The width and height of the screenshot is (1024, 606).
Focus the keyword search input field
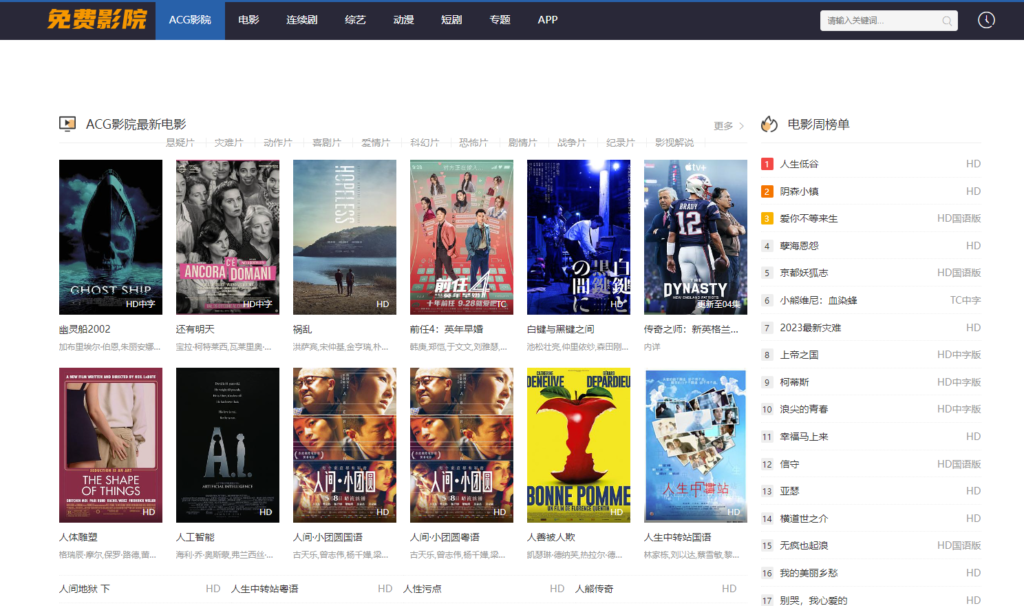coord(878,20)
